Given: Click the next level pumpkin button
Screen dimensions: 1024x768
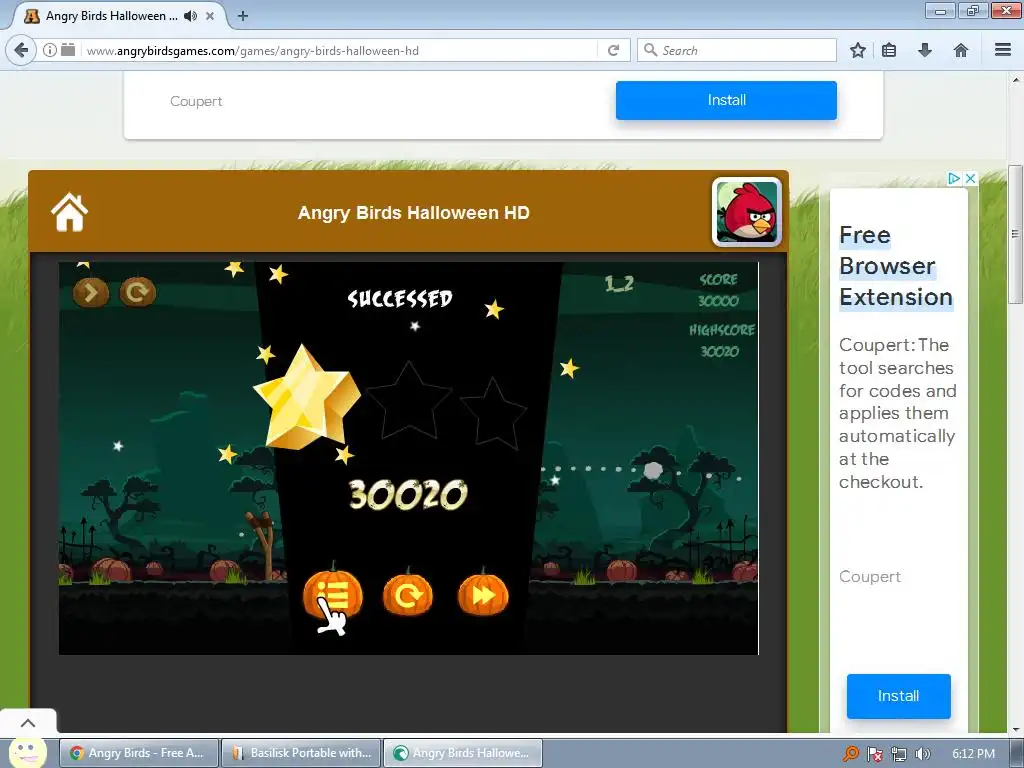Looking at the screenshot, I should (483, 593).
